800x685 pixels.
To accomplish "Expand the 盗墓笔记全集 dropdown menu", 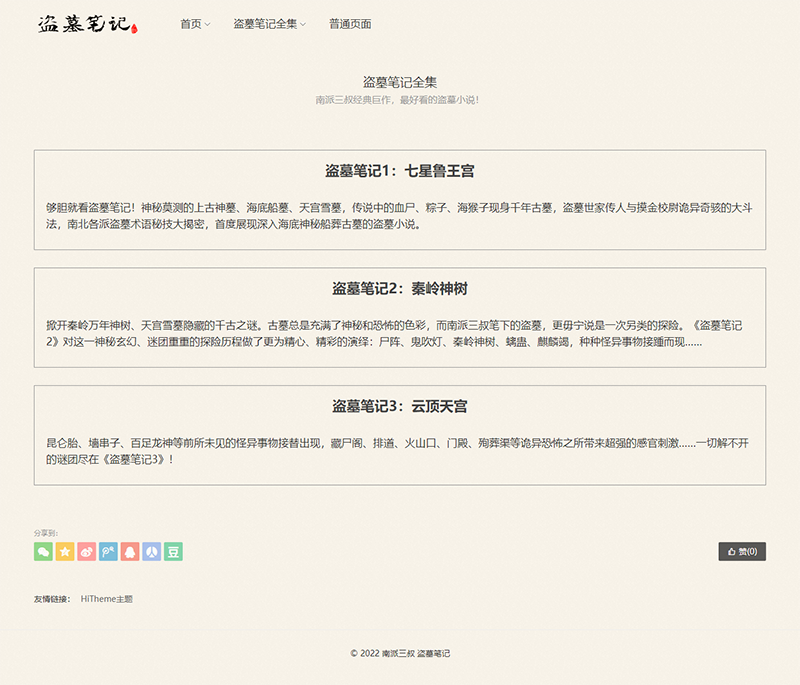I will point(269,24).
